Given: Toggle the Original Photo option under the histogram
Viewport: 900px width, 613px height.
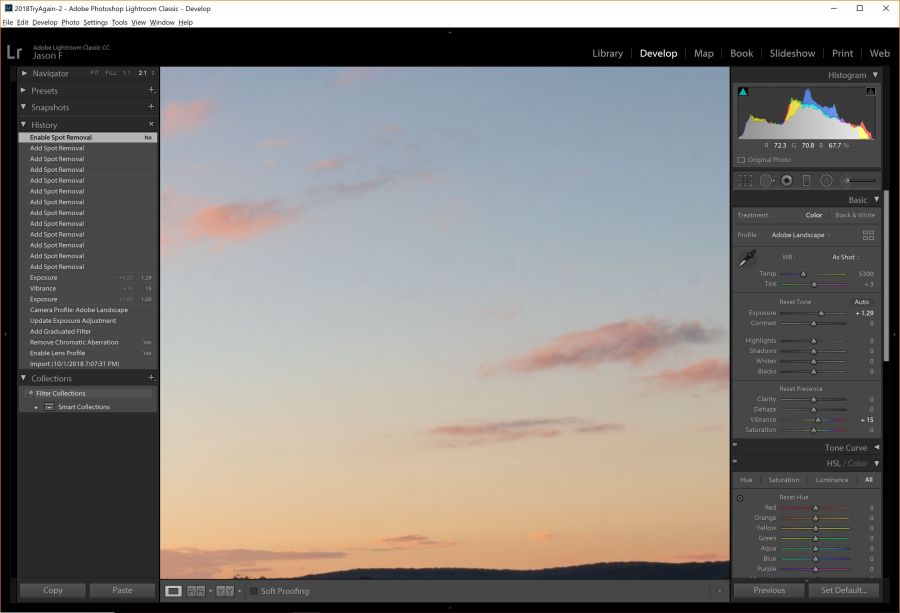Looking at the screenshot, I should [x=741, y=158].
